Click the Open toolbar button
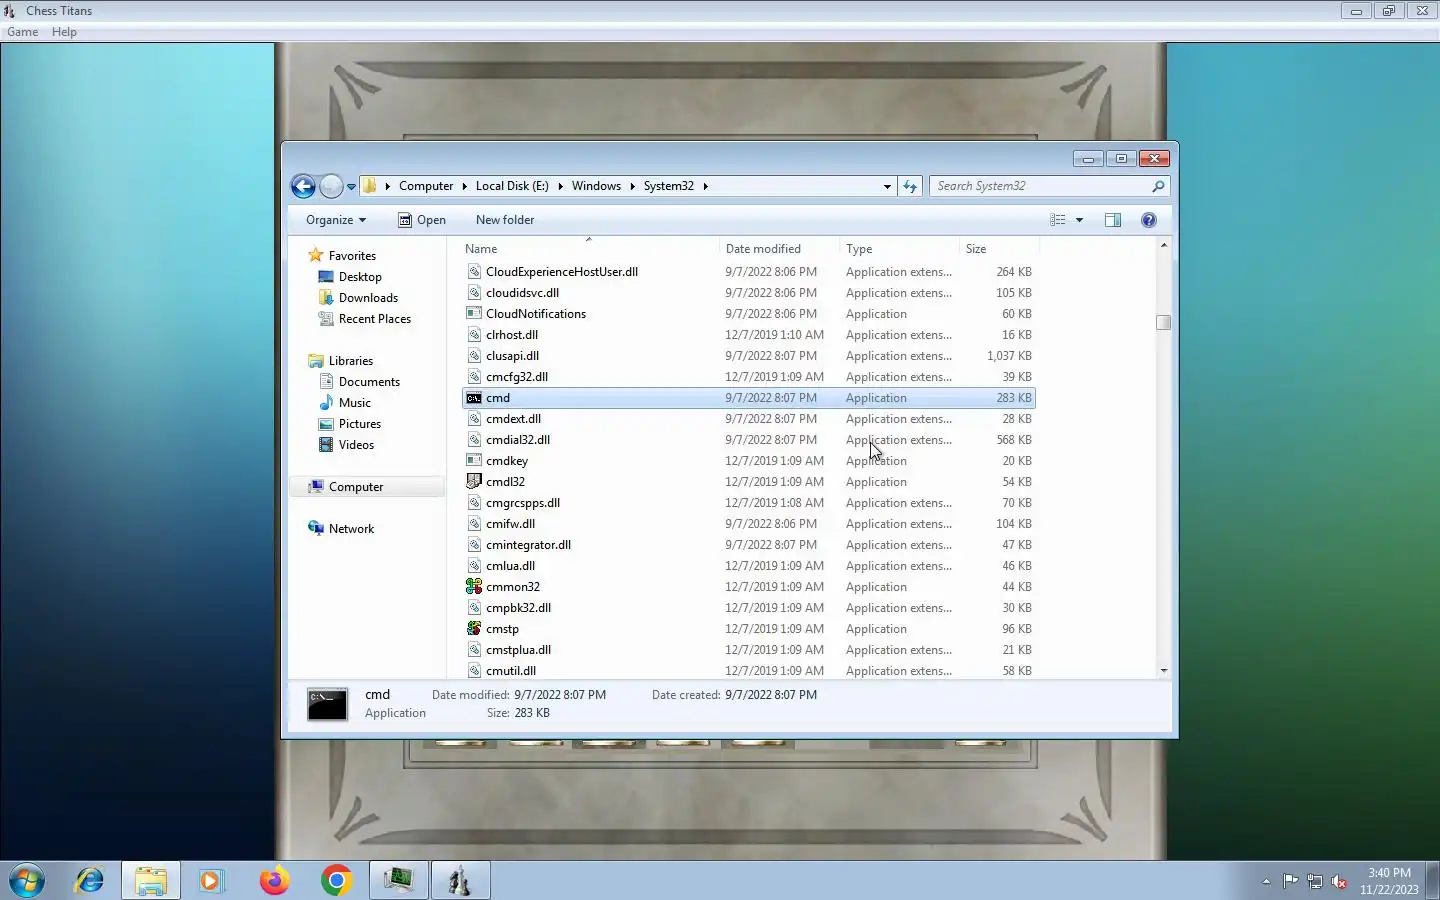This screenshot has height=900, width=1440. click(422, 220)
